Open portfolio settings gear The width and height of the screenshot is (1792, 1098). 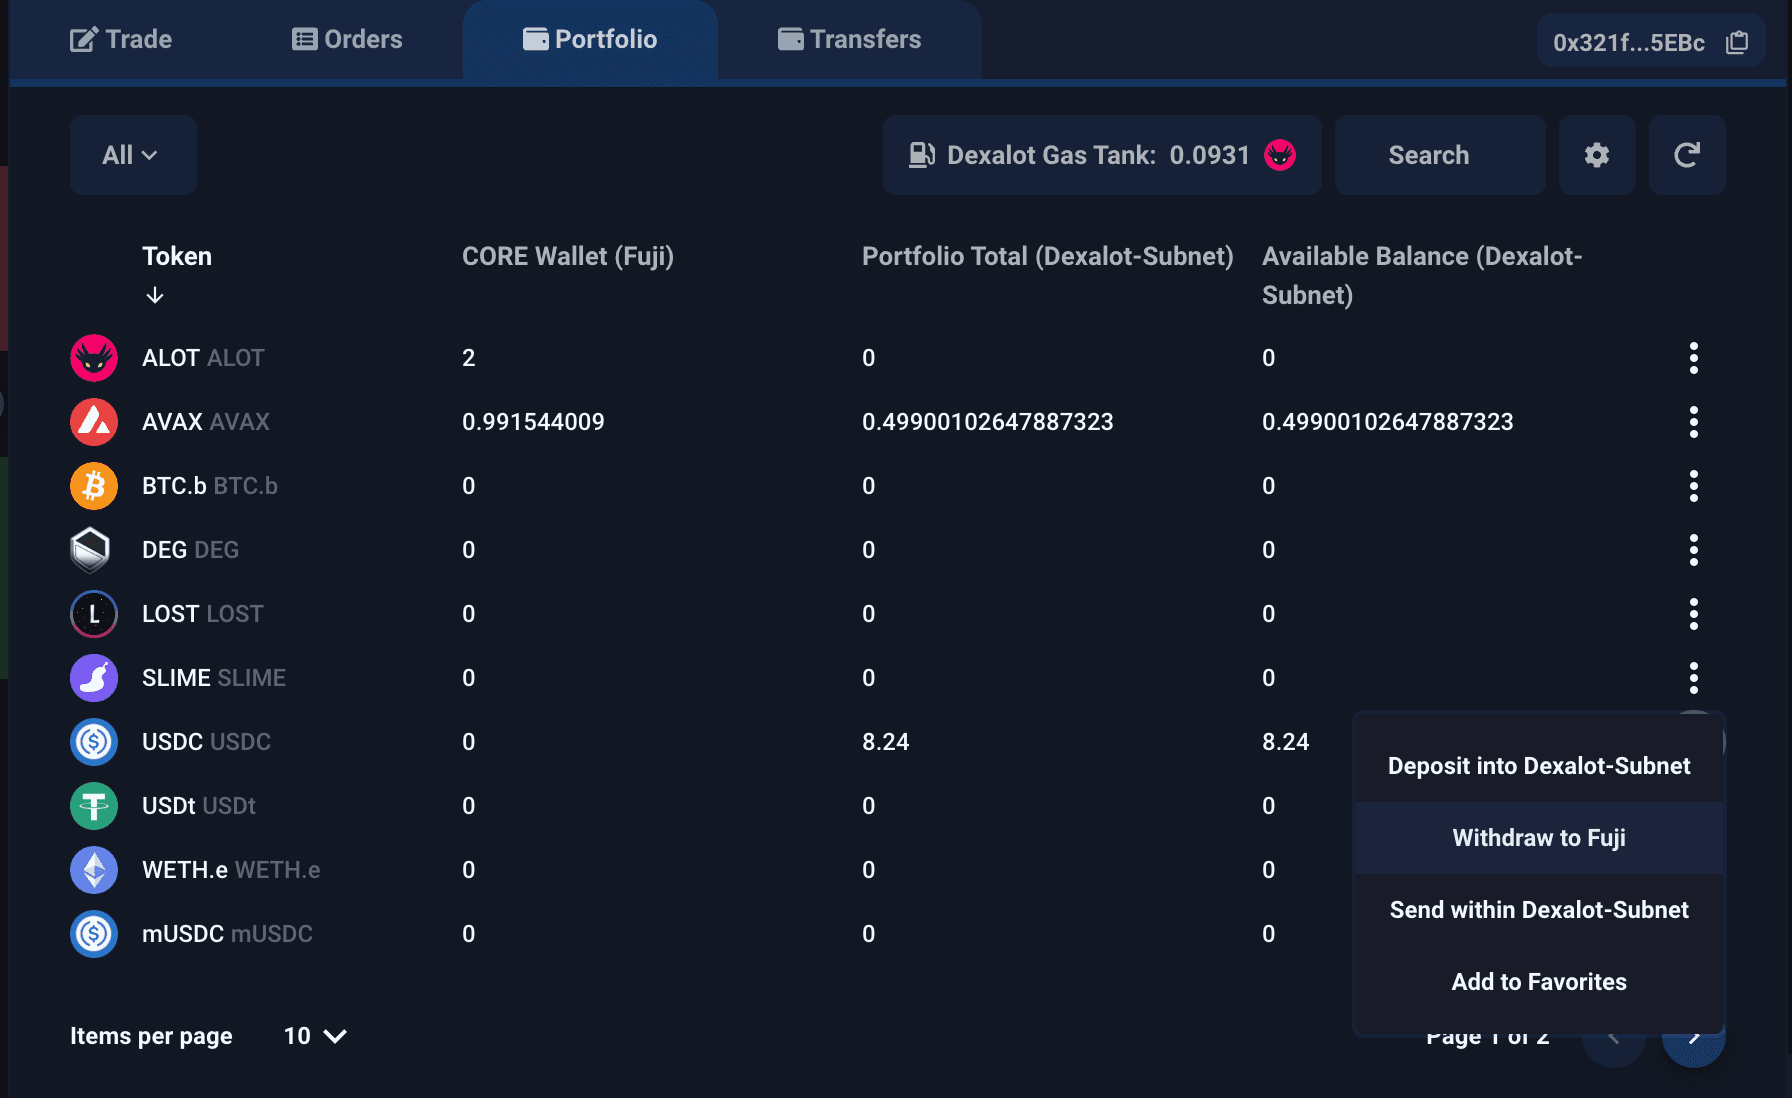[x=1597, y=155]
